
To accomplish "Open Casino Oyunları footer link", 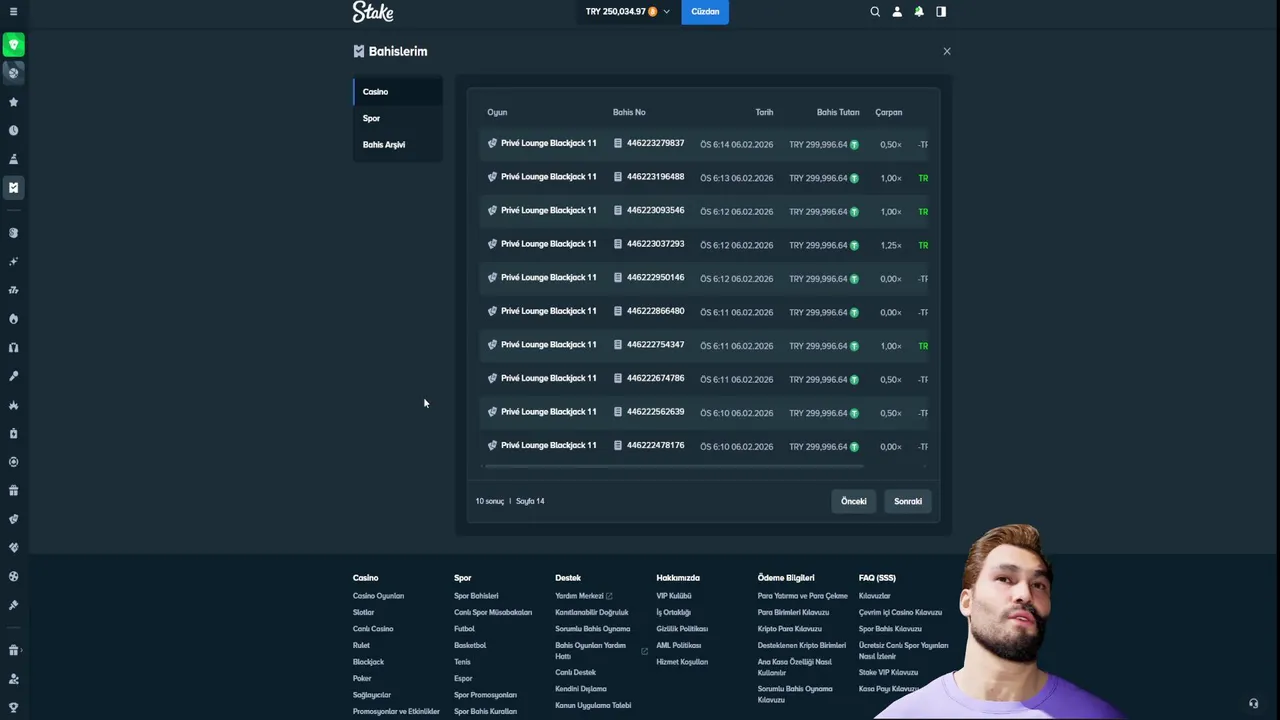I will pyautogui.click(x=378, y=596).
